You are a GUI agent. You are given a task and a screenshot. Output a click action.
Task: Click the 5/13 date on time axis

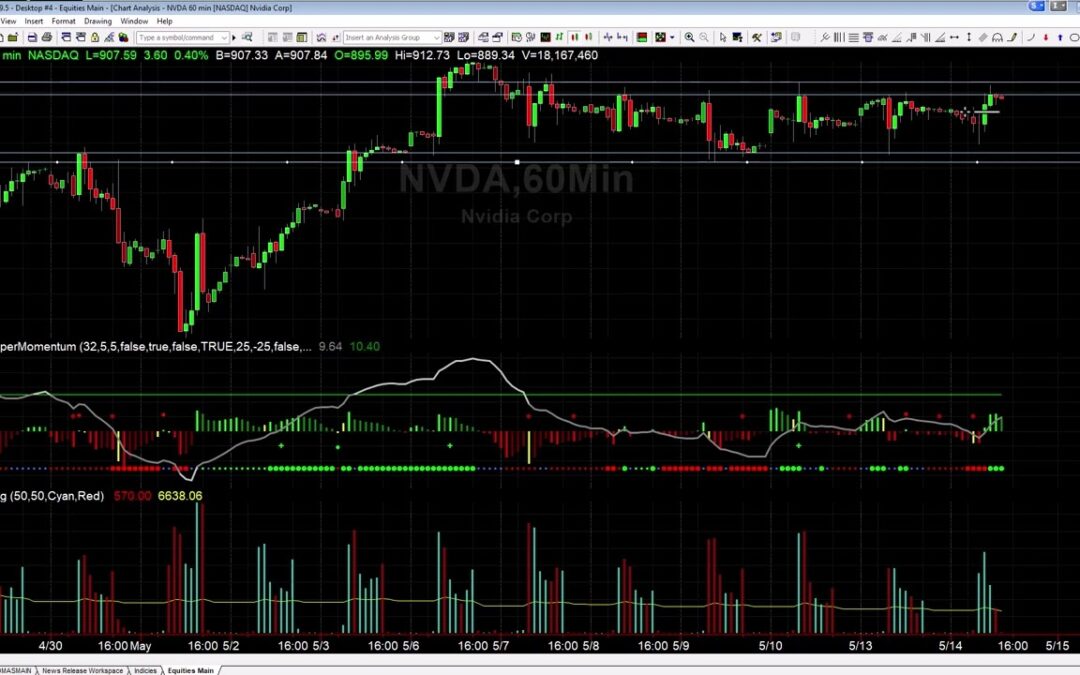[860, 646]
